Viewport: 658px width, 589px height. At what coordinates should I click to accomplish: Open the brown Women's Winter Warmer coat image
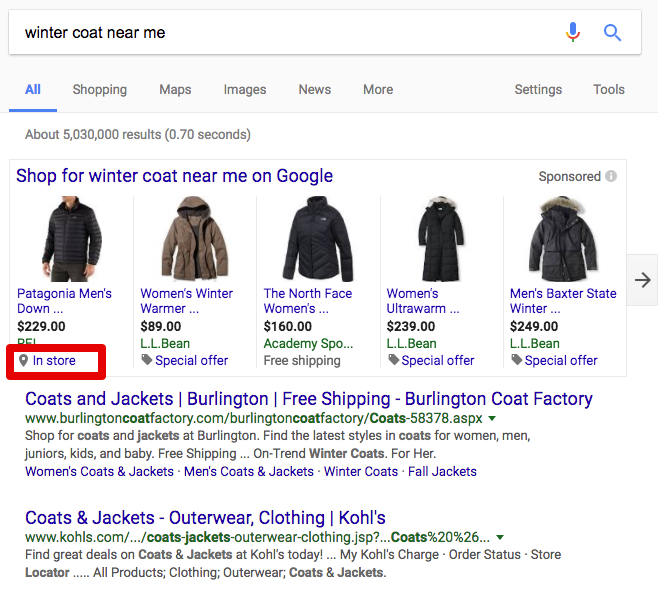195,238
